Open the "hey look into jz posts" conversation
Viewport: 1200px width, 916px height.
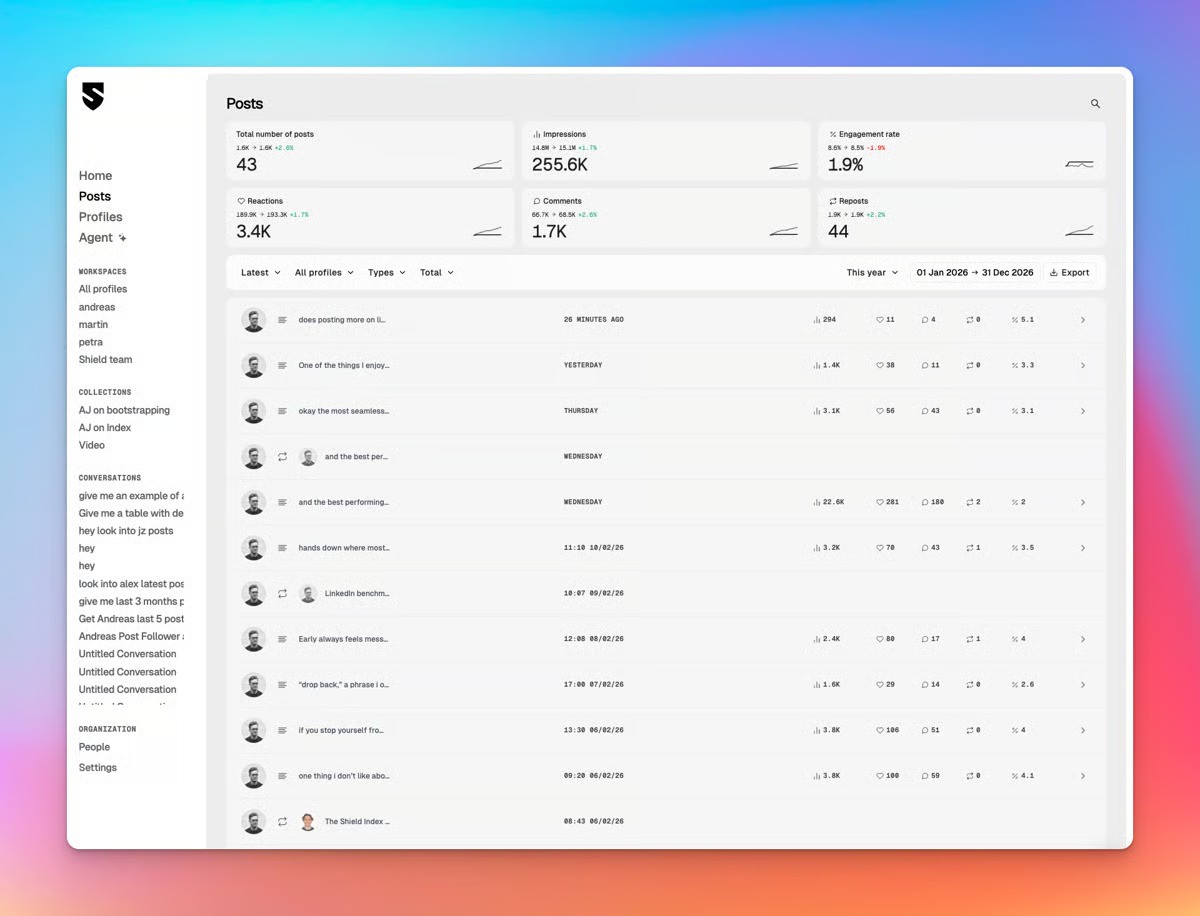[x=126, y=531]
